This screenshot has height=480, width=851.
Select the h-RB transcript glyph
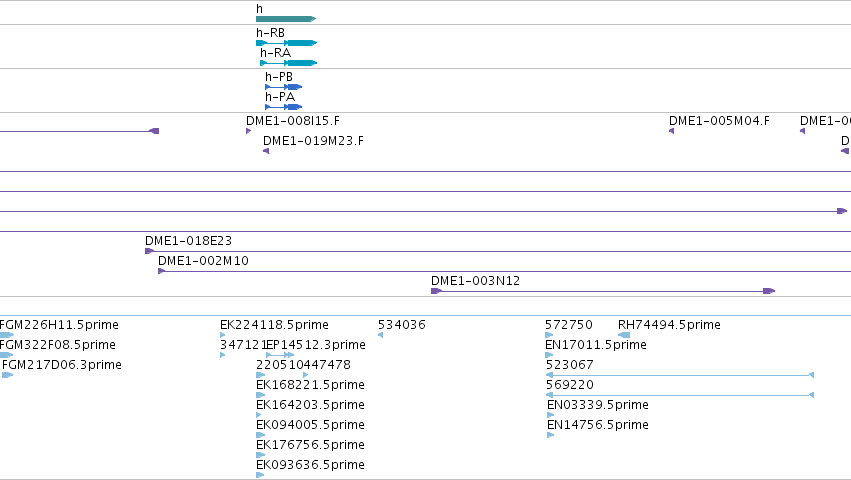point(287,43)
